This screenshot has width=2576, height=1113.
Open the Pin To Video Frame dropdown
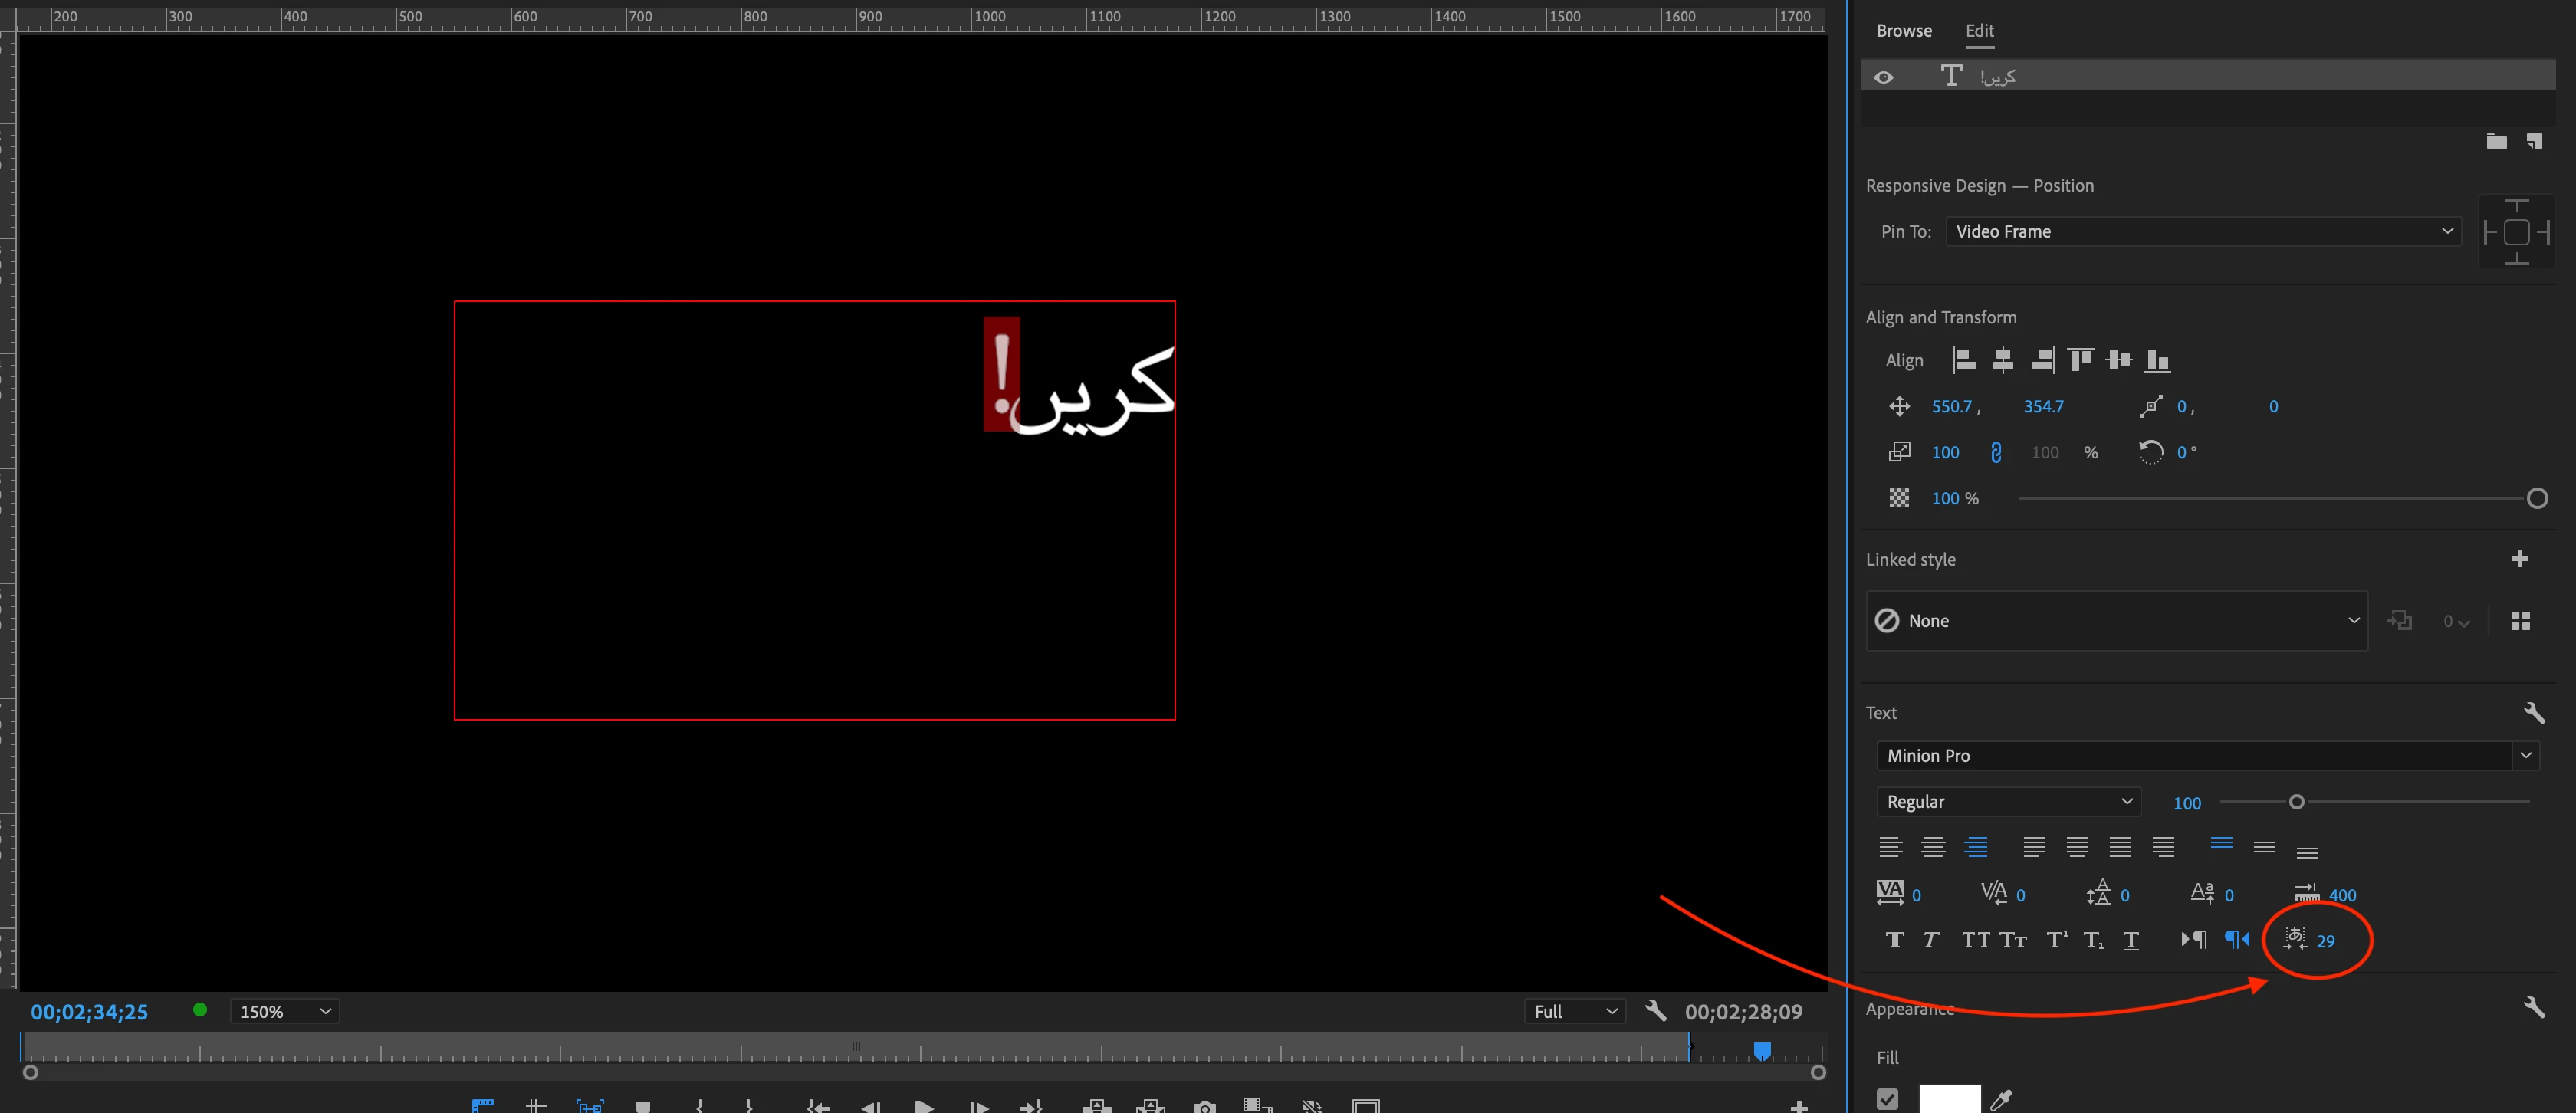tap(2202, 231)
